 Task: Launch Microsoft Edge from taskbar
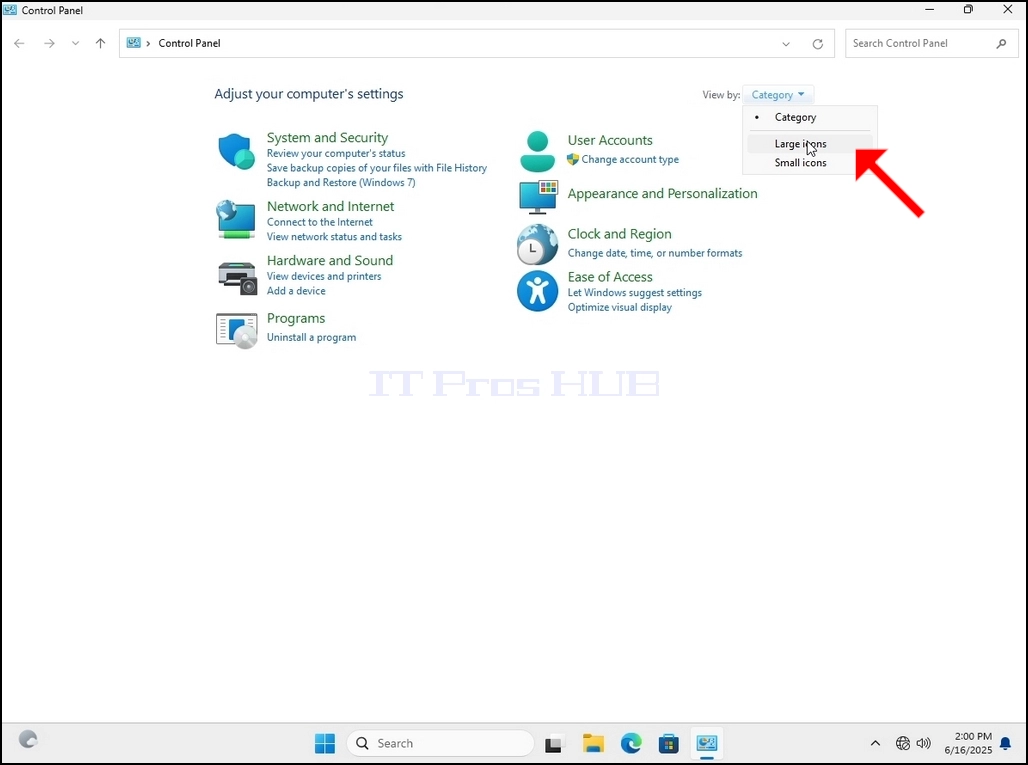(x=631, y=743)
